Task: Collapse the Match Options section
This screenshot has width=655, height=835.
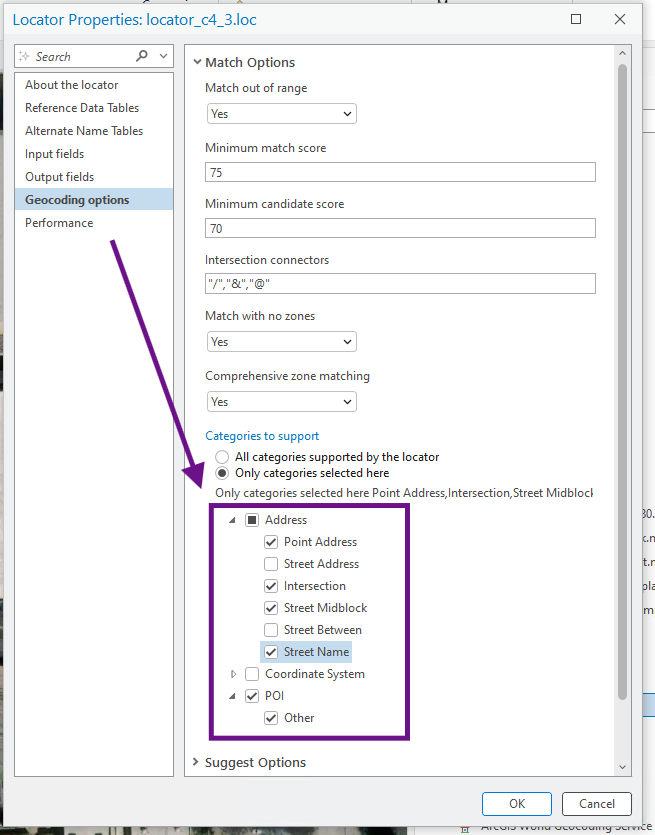Action: (x=196, y=62)
